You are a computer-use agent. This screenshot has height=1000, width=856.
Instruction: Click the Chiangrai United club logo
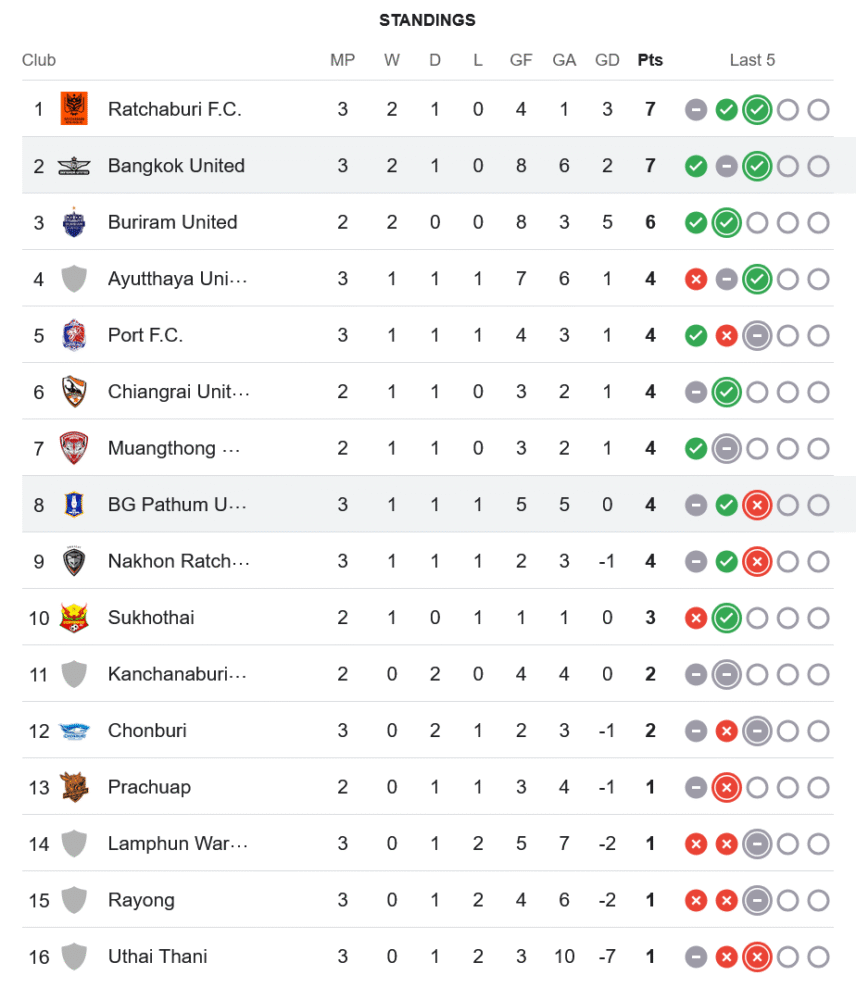(74, 392)
